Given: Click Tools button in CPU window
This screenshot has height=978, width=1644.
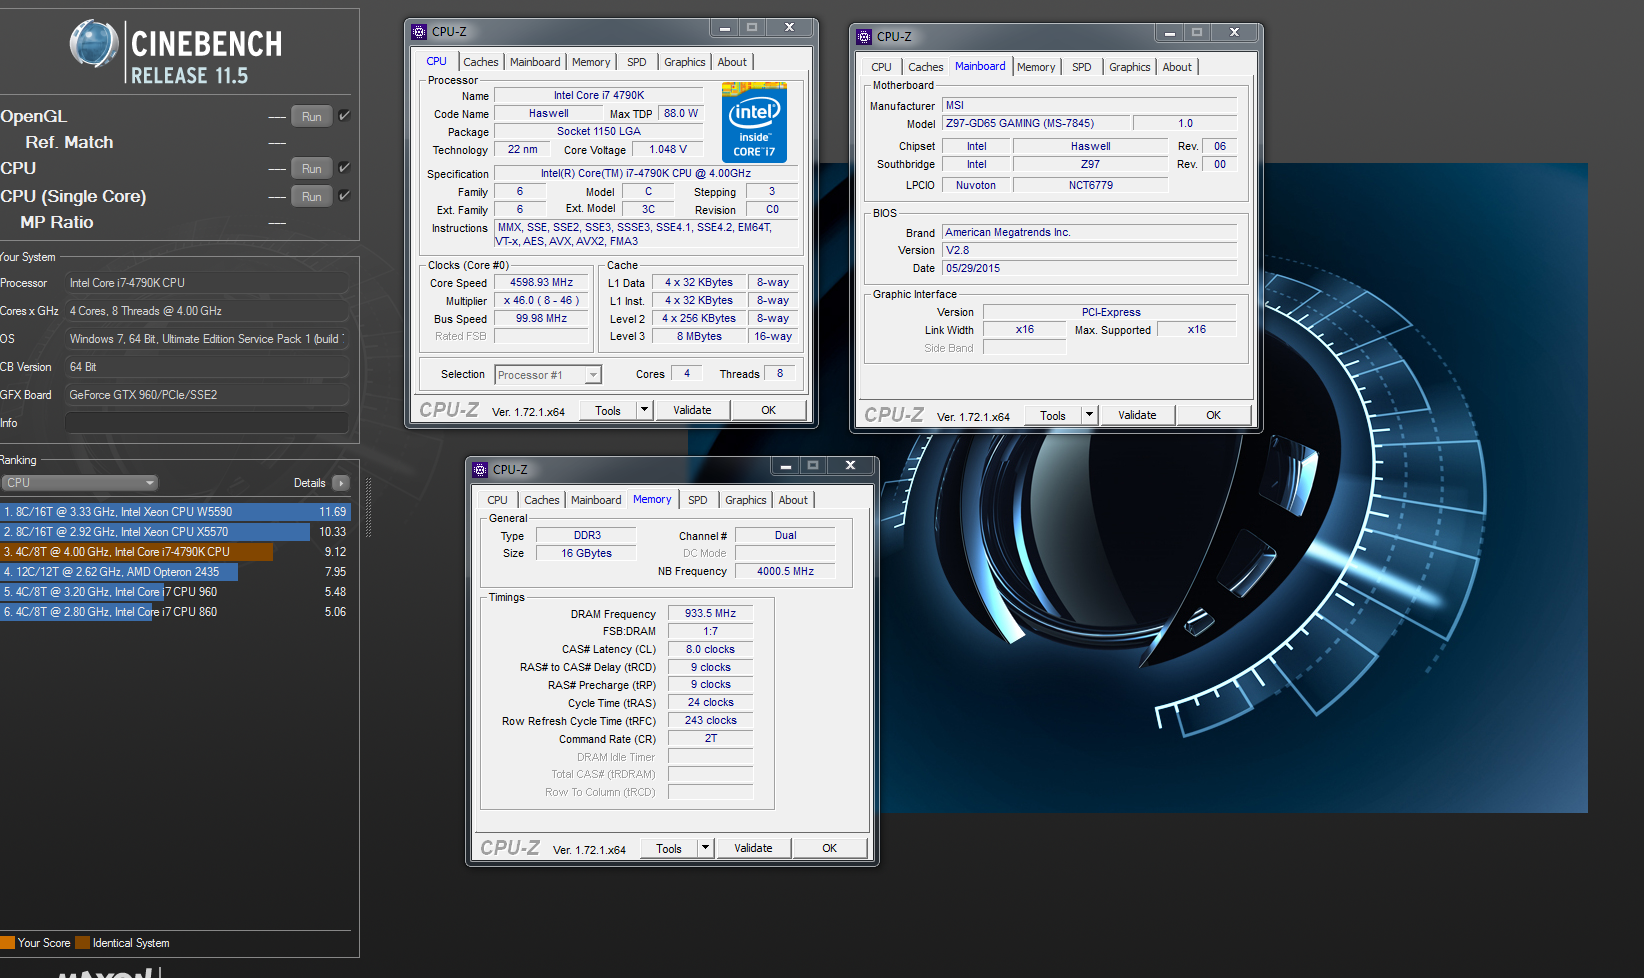Looking at the screenshot, I should [608, 410].
